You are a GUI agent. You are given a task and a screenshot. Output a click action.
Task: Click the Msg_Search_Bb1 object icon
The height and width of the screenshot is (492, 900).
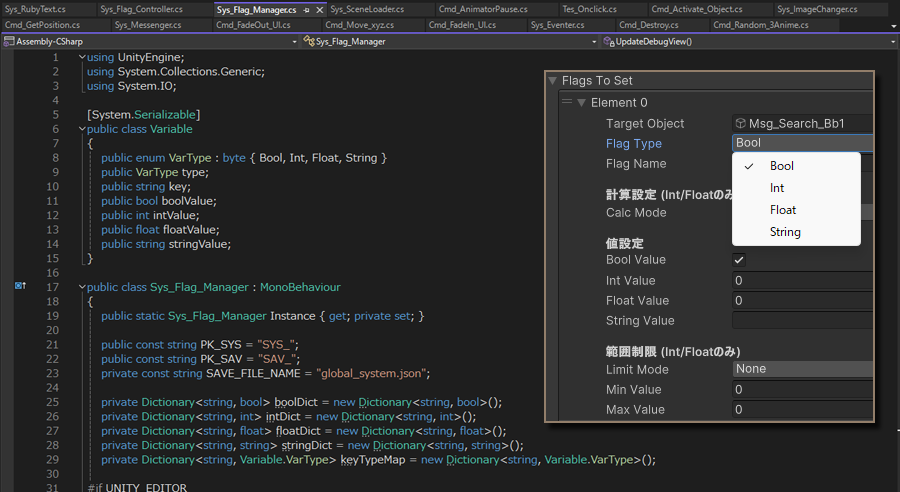click(x=741, y=124)
